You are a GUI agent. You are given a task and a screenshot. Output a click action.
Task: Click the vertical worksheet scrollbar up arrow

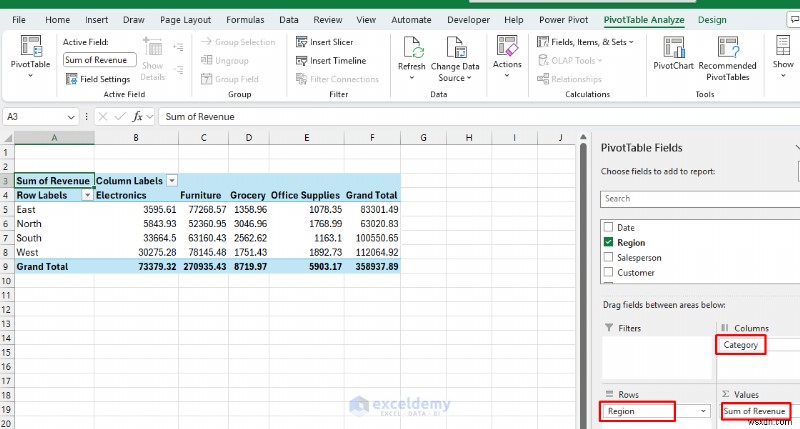583,137
